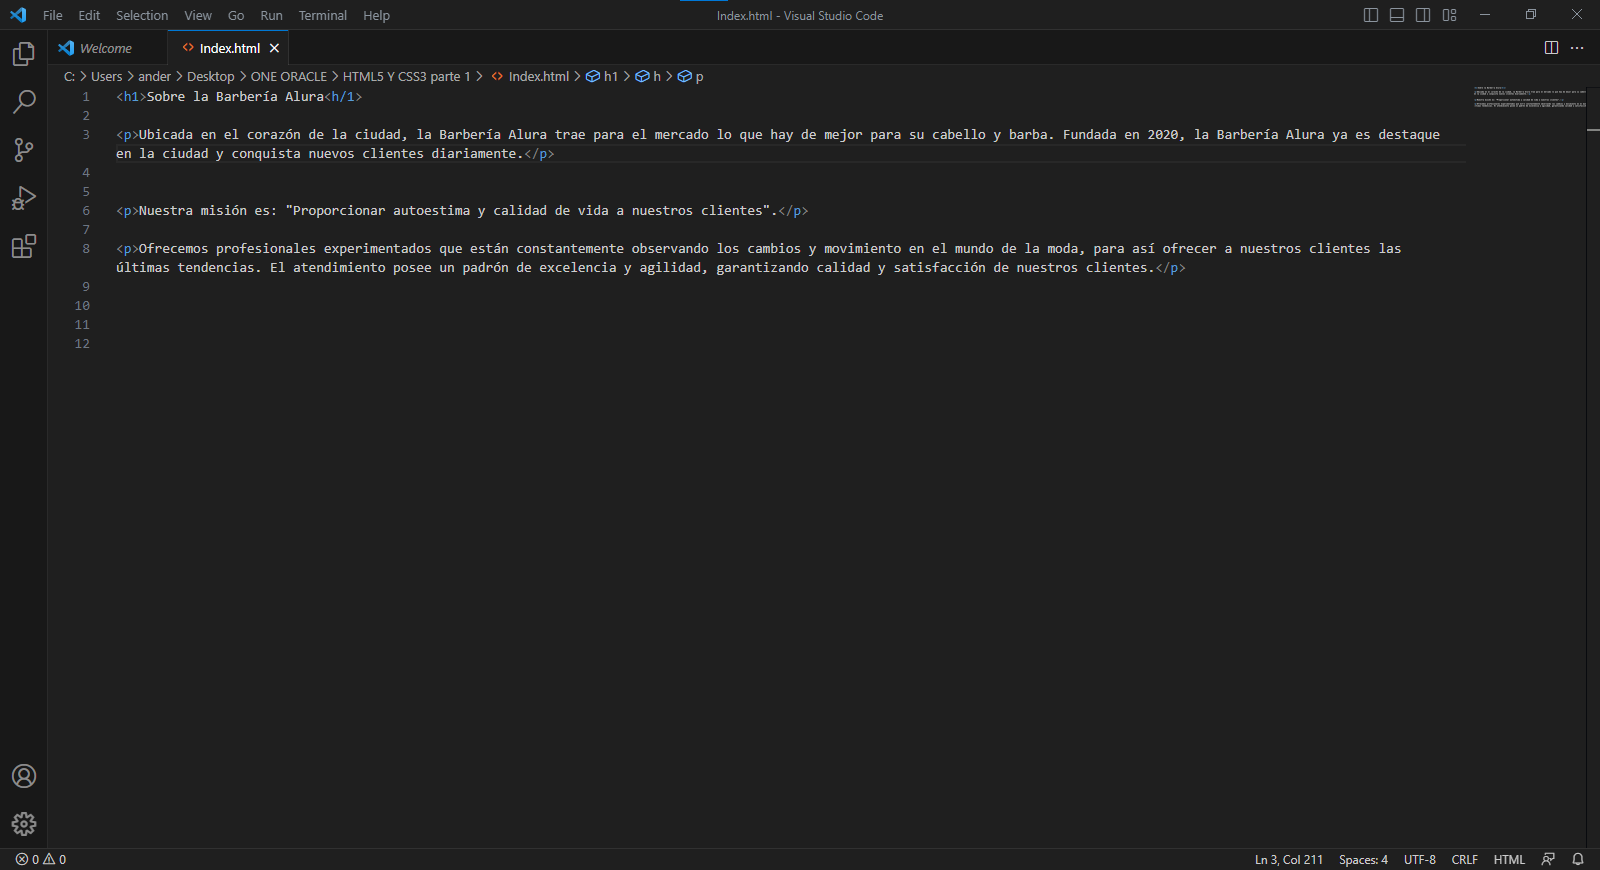The width and height of the screenshot is (1600, 870).
Task: Click the VS Code logo in title bar
Action: pos(18,15)
